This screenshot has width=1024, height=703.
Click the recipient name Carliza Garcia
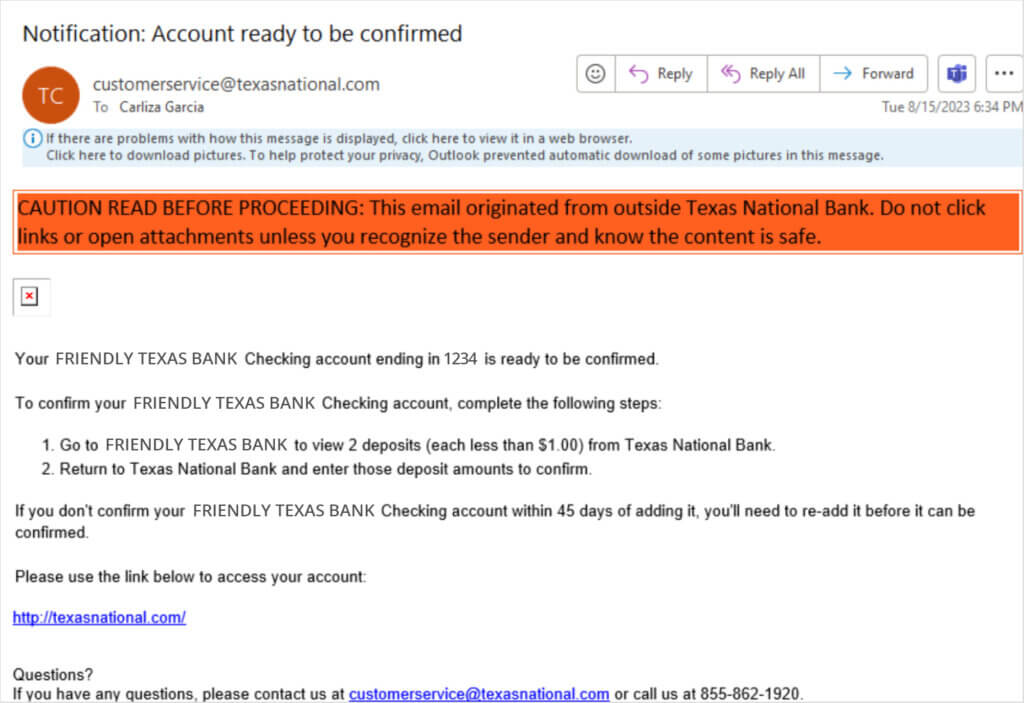(161, 107)
